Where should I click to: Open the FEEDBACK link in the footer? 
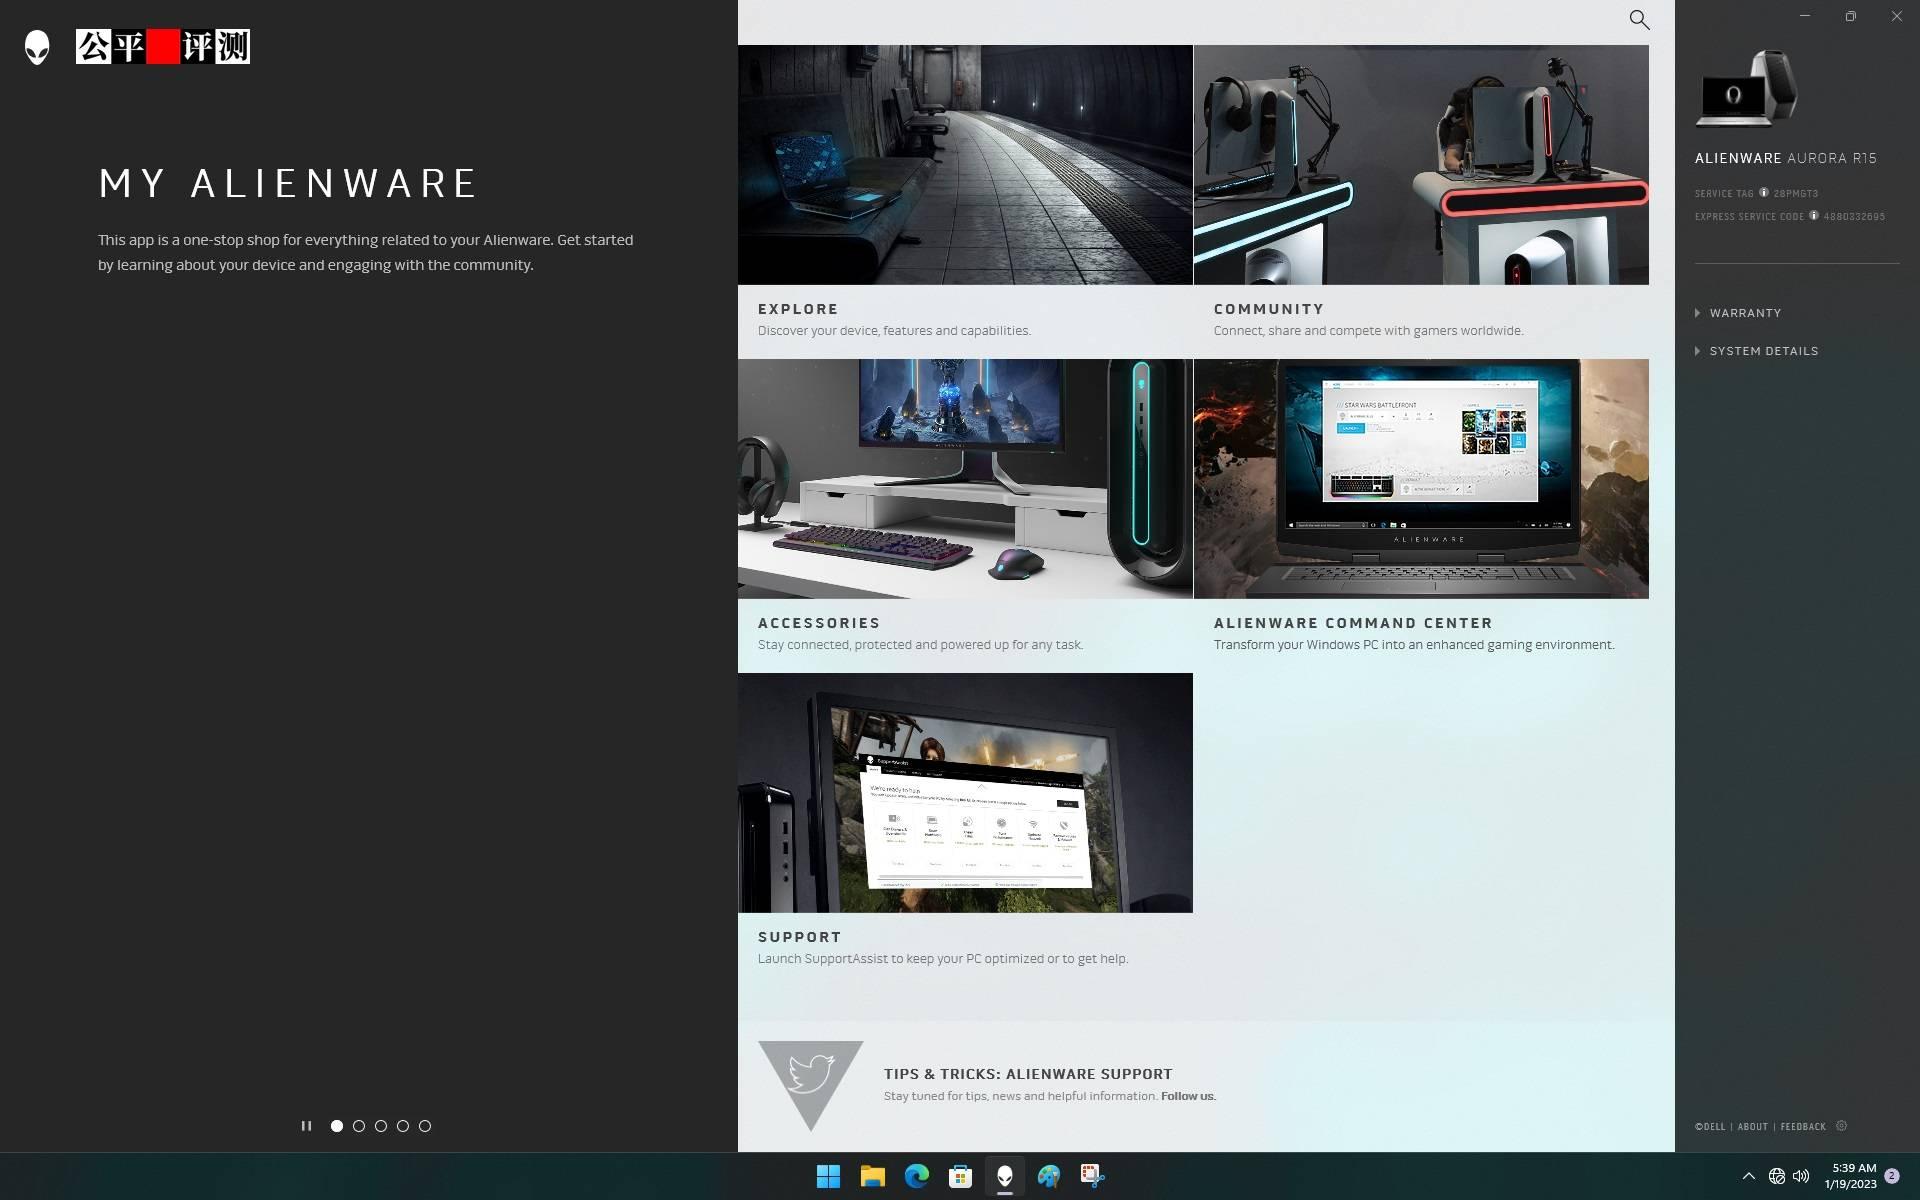[x=1803, y=1126]
